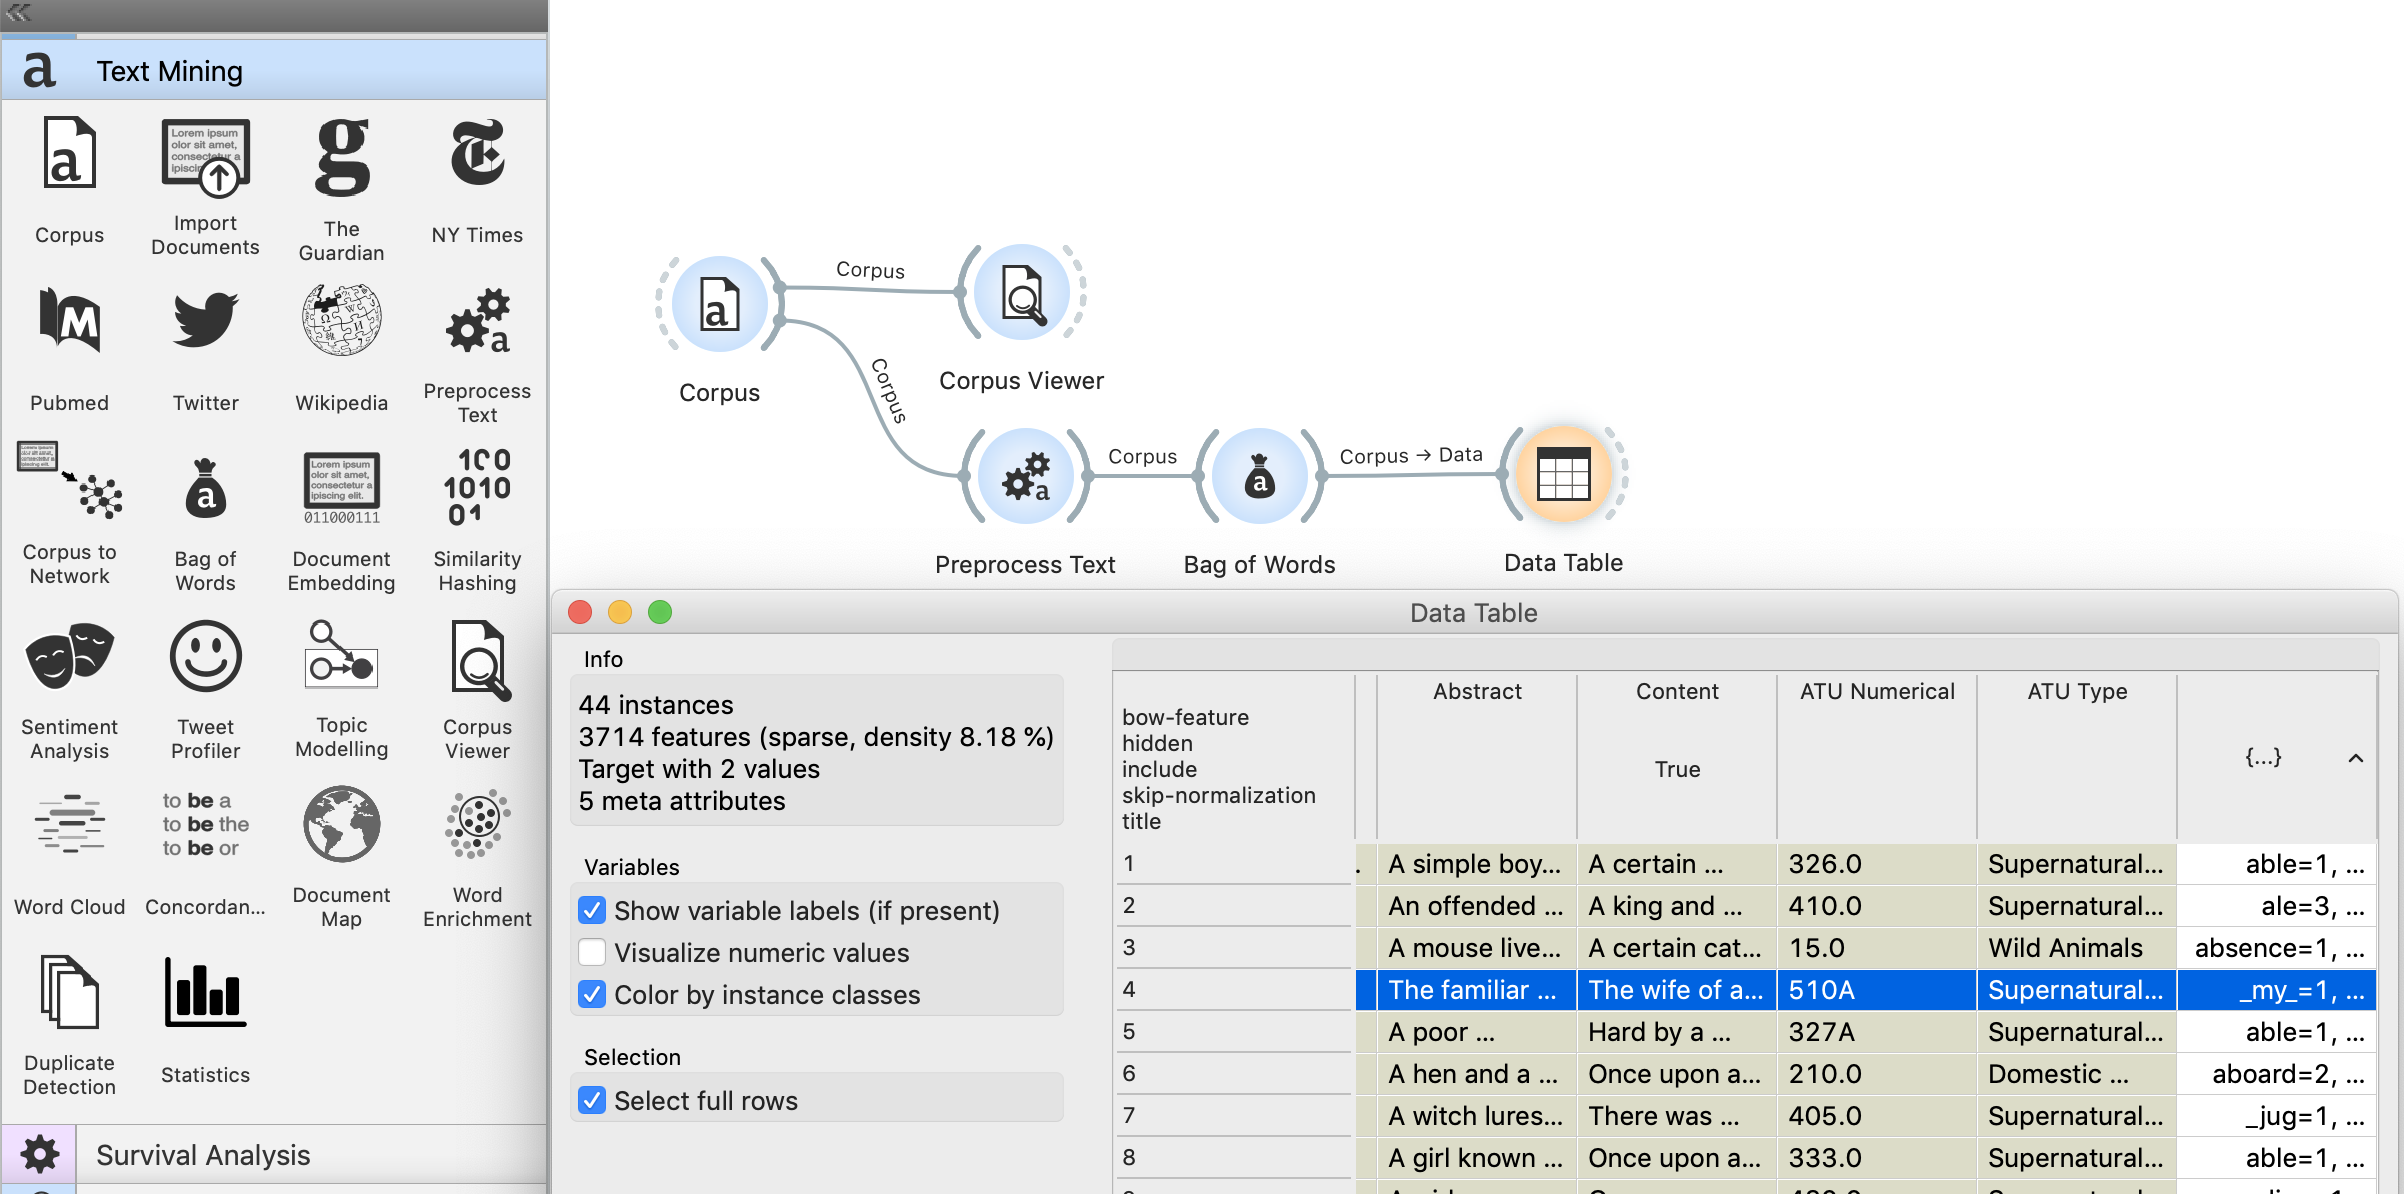Toggle Select full rows checkbox
This screenshot has height=1194, width=2404.
click(x=593, y=1101)
